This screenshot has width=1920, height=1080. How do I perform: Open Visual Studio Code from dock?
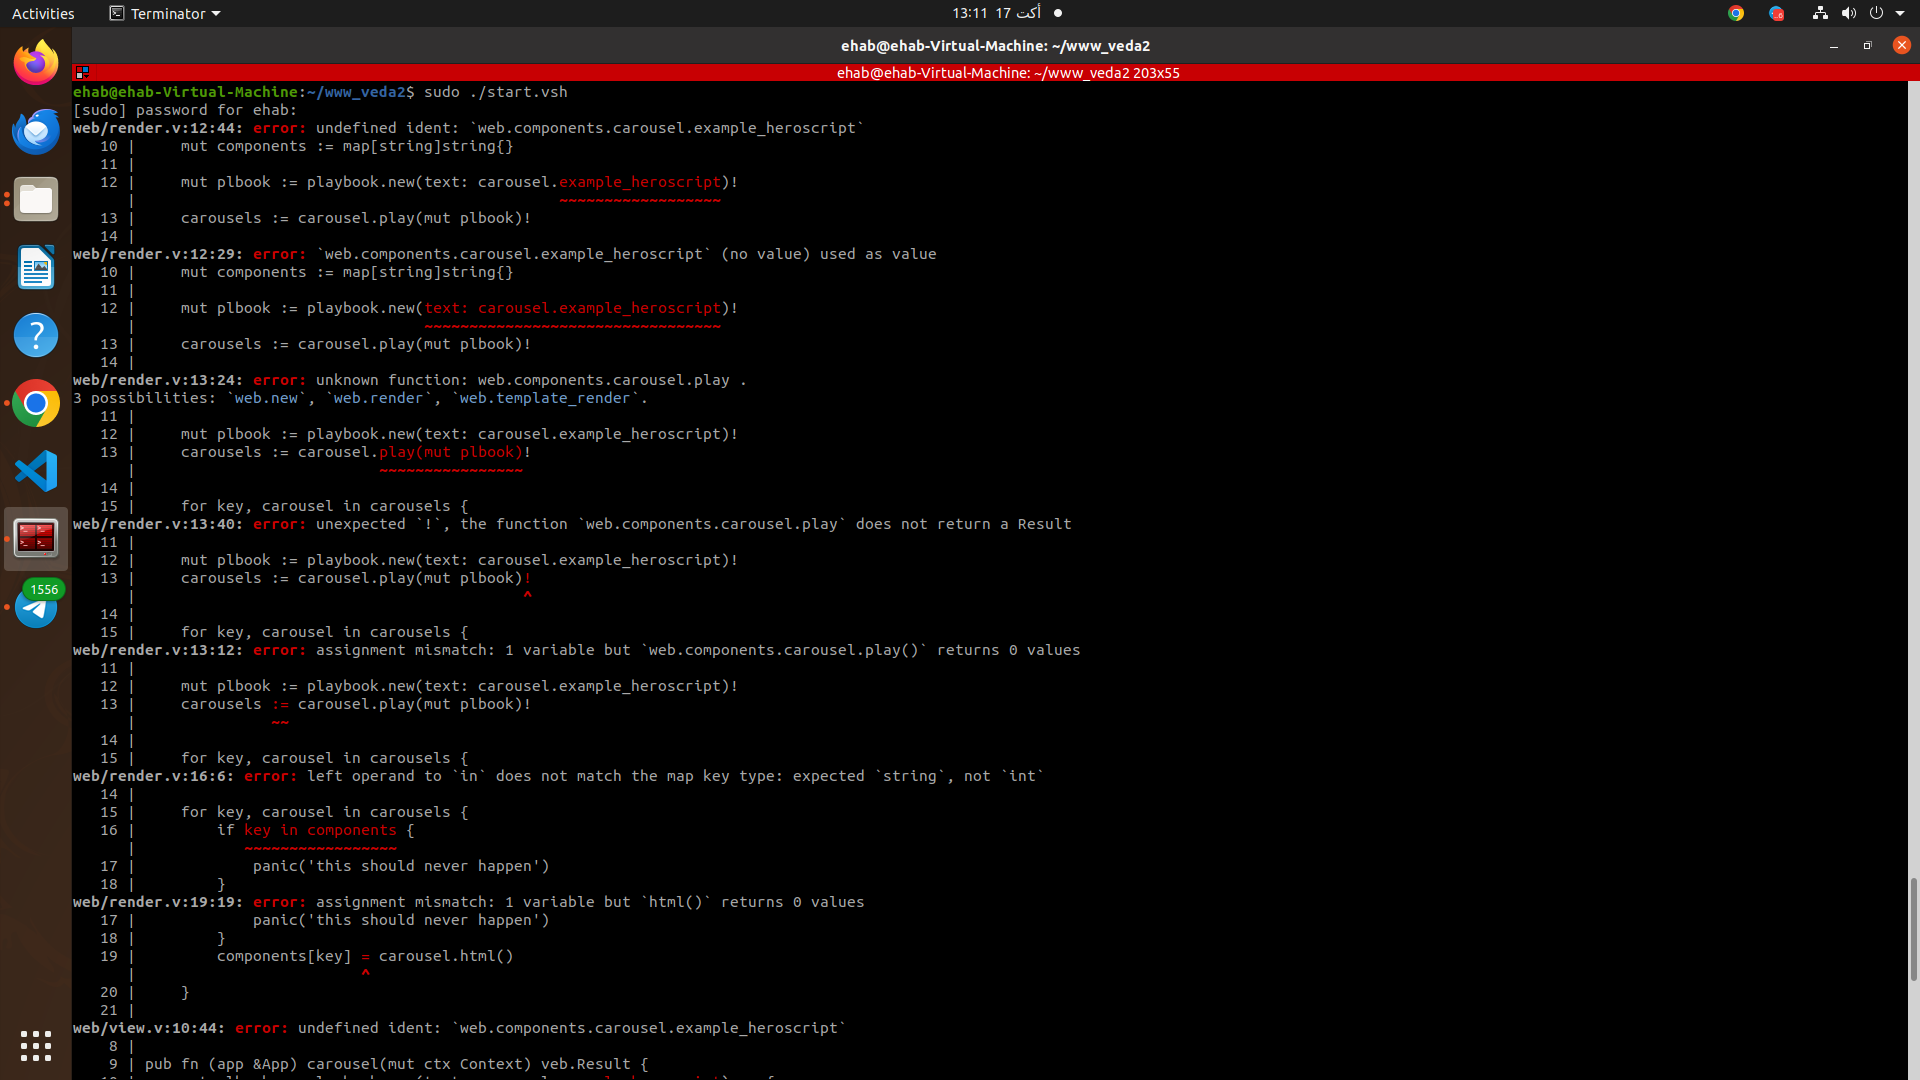36,471
